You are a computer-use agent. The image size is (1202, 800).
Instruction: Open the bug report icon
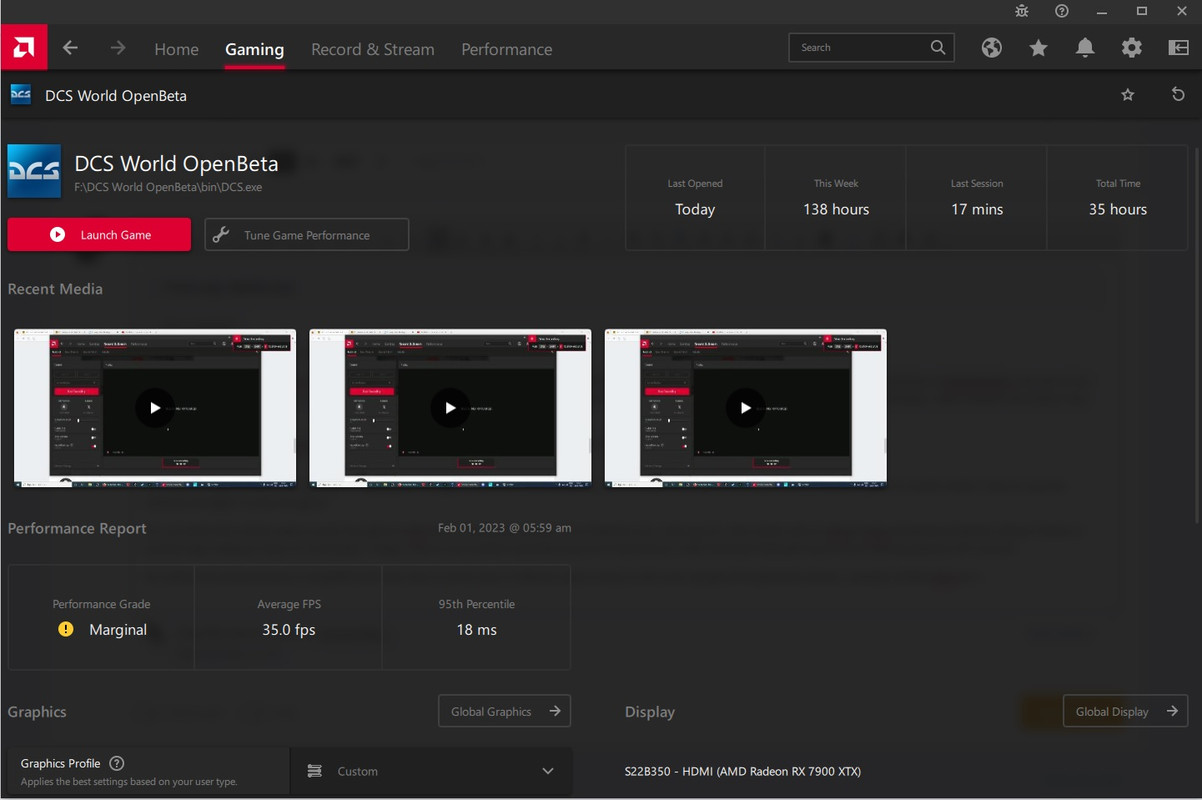point(1021,11)
